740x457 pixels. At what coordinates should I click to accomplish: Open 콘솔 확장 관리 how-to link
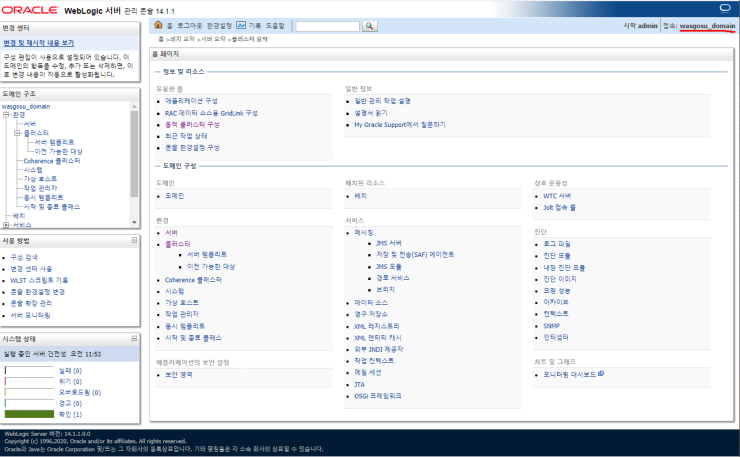tap(31, 304)
